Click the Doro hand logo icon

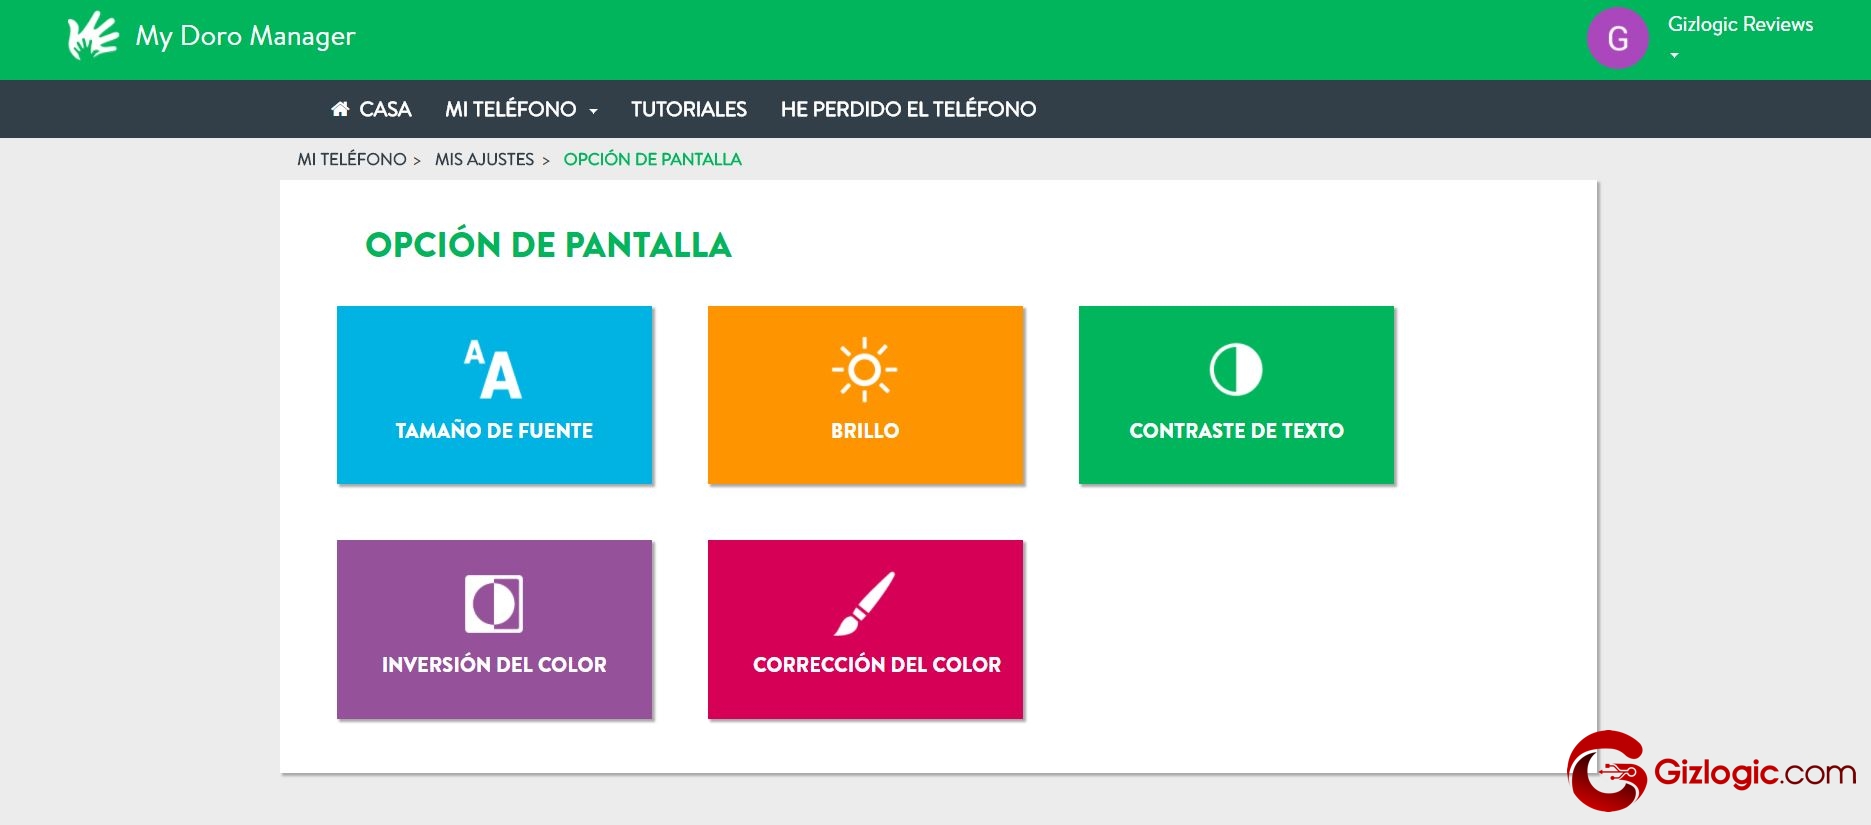(92, 37)
